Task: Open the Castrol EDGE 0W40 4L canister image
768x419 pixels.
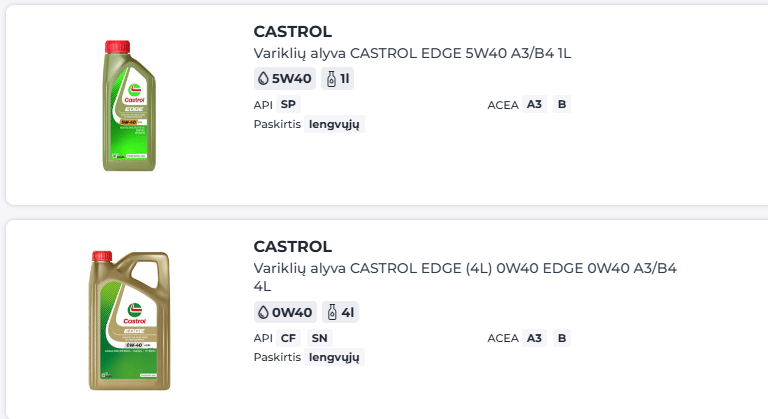Action: coord(130,320)
